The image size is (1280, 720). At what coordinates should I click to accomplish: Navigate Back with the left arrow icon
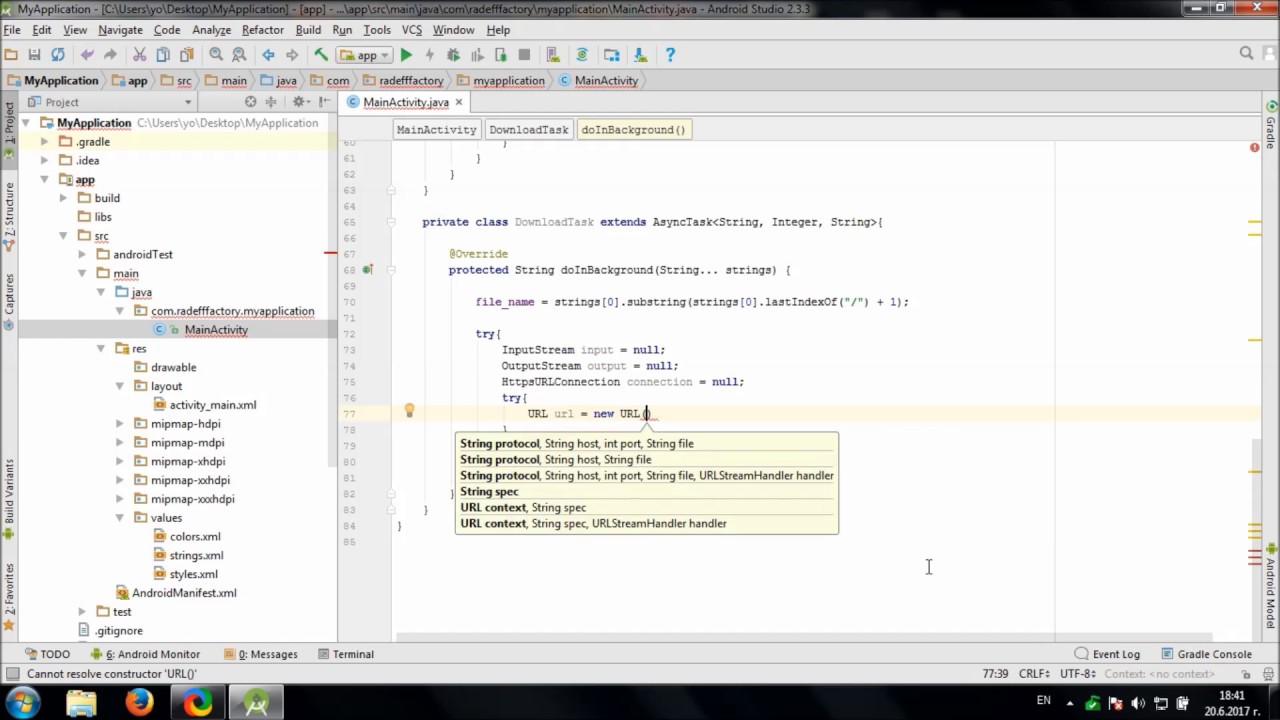click(268, 55)
